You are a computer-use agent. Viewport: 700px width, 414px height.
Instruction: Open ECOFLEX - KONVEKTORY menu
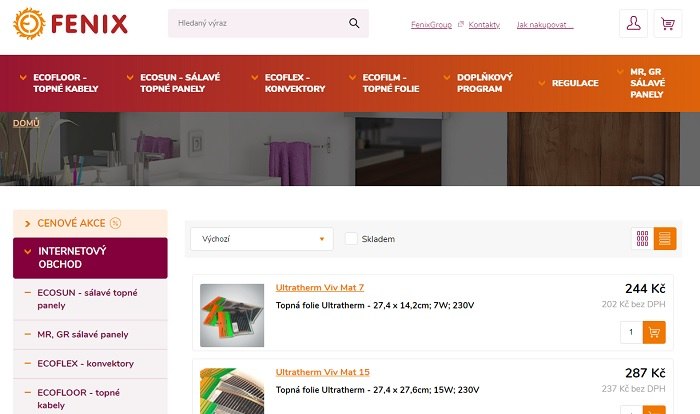point(295,83)
